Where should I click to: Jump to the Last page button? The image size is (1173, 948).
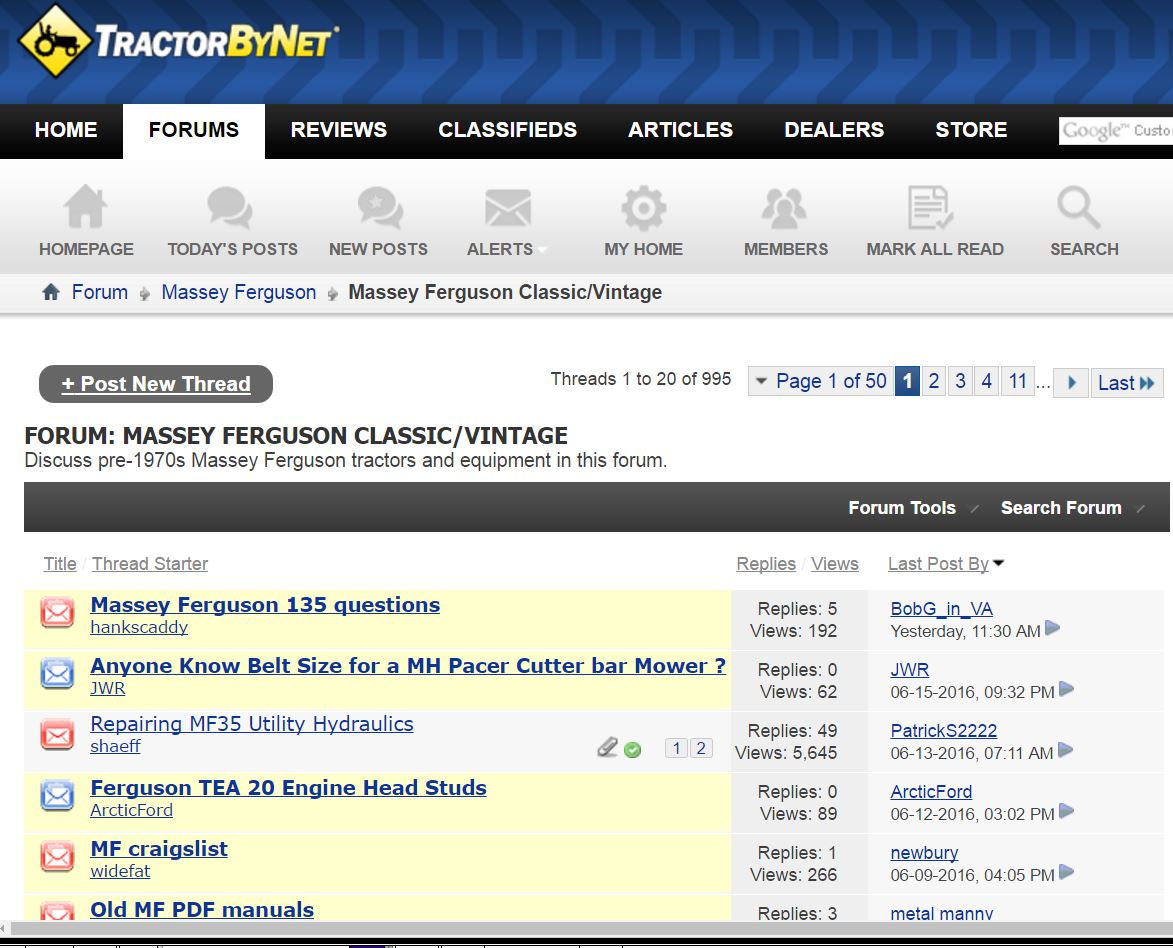pos(1127,382)
